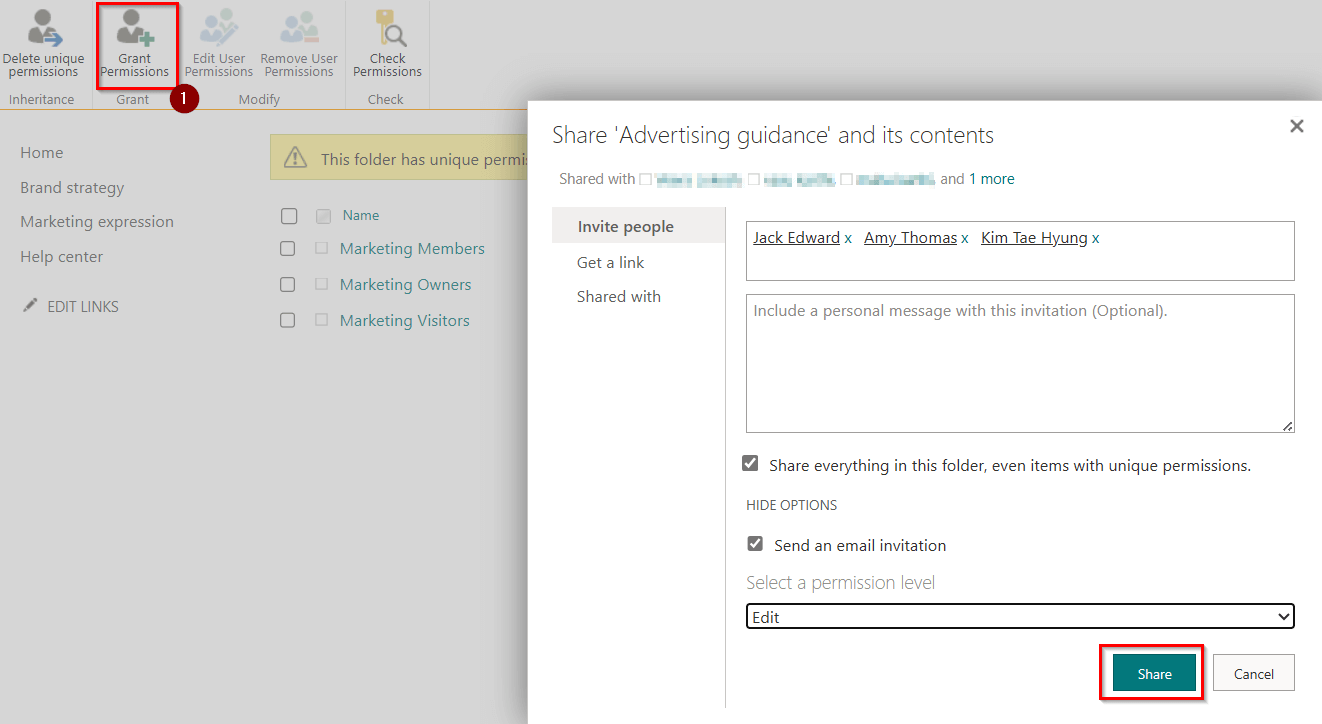
Task: Toggle the select-all checkbox in the Name header
Action: point(289,216)
